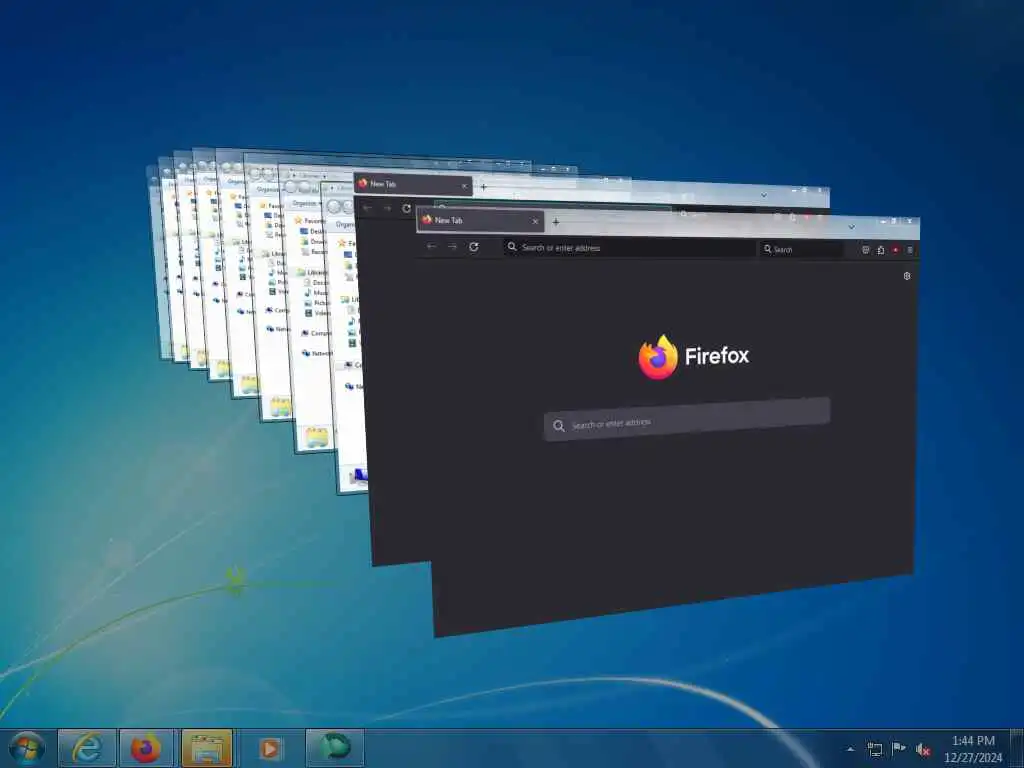Close New Tab in front Firefox window
This screenshot has width=1024, height=768.
click(x=535, y=221)
